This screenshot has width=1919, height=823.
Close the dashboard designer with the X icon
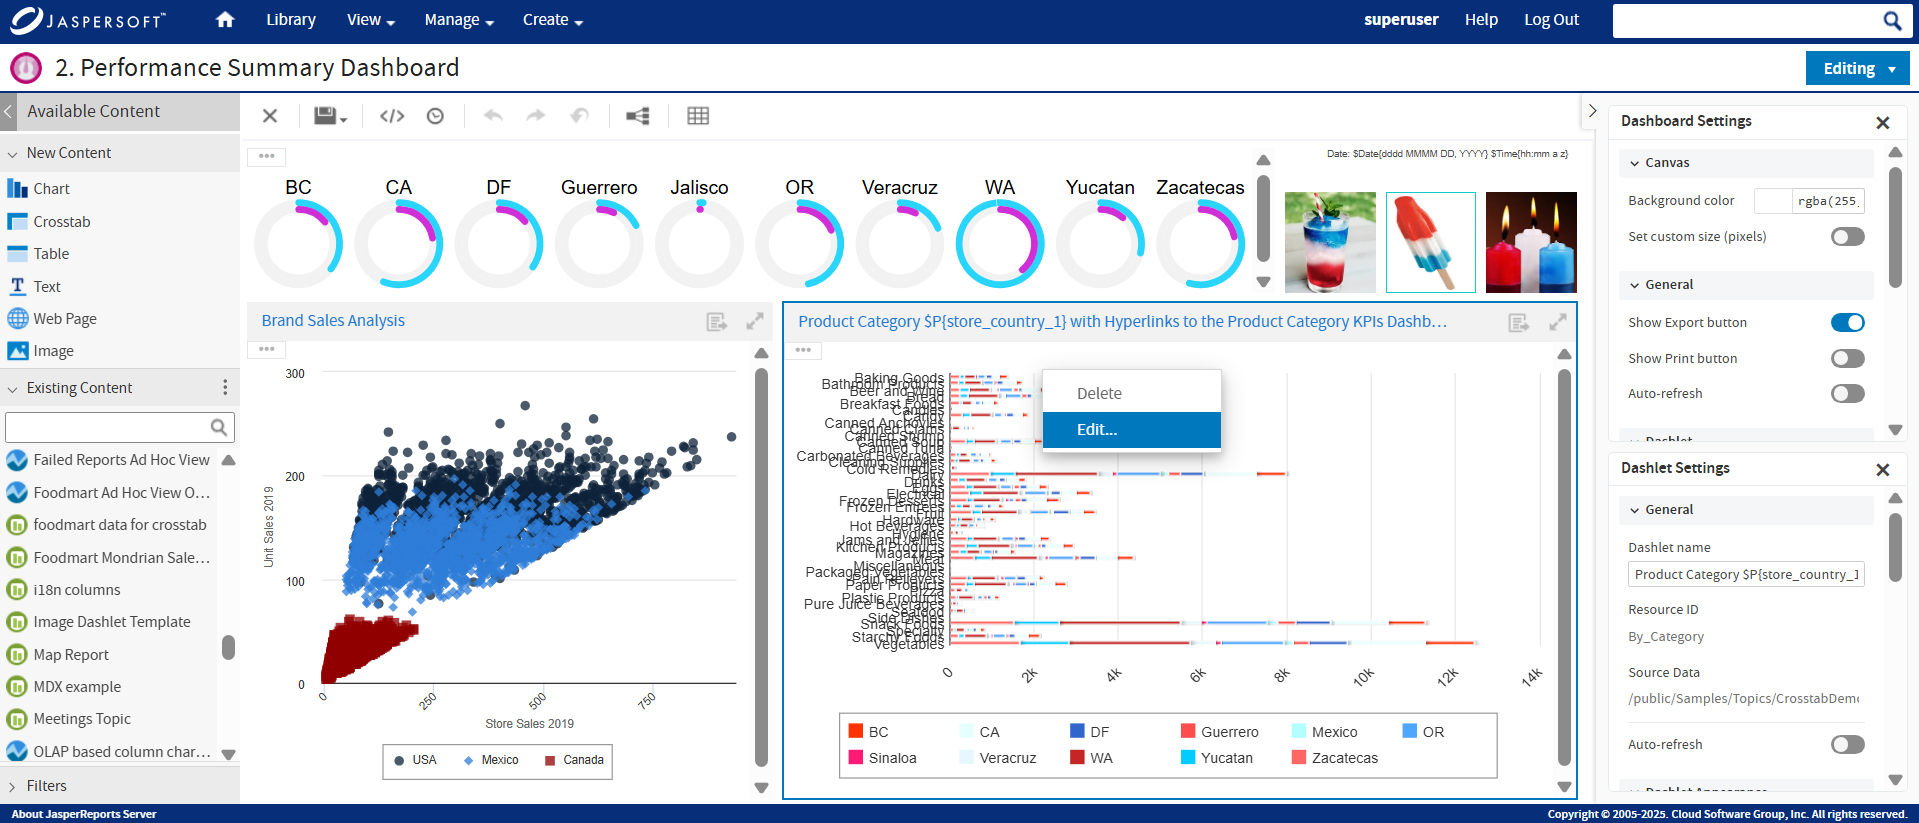[270, 116]
